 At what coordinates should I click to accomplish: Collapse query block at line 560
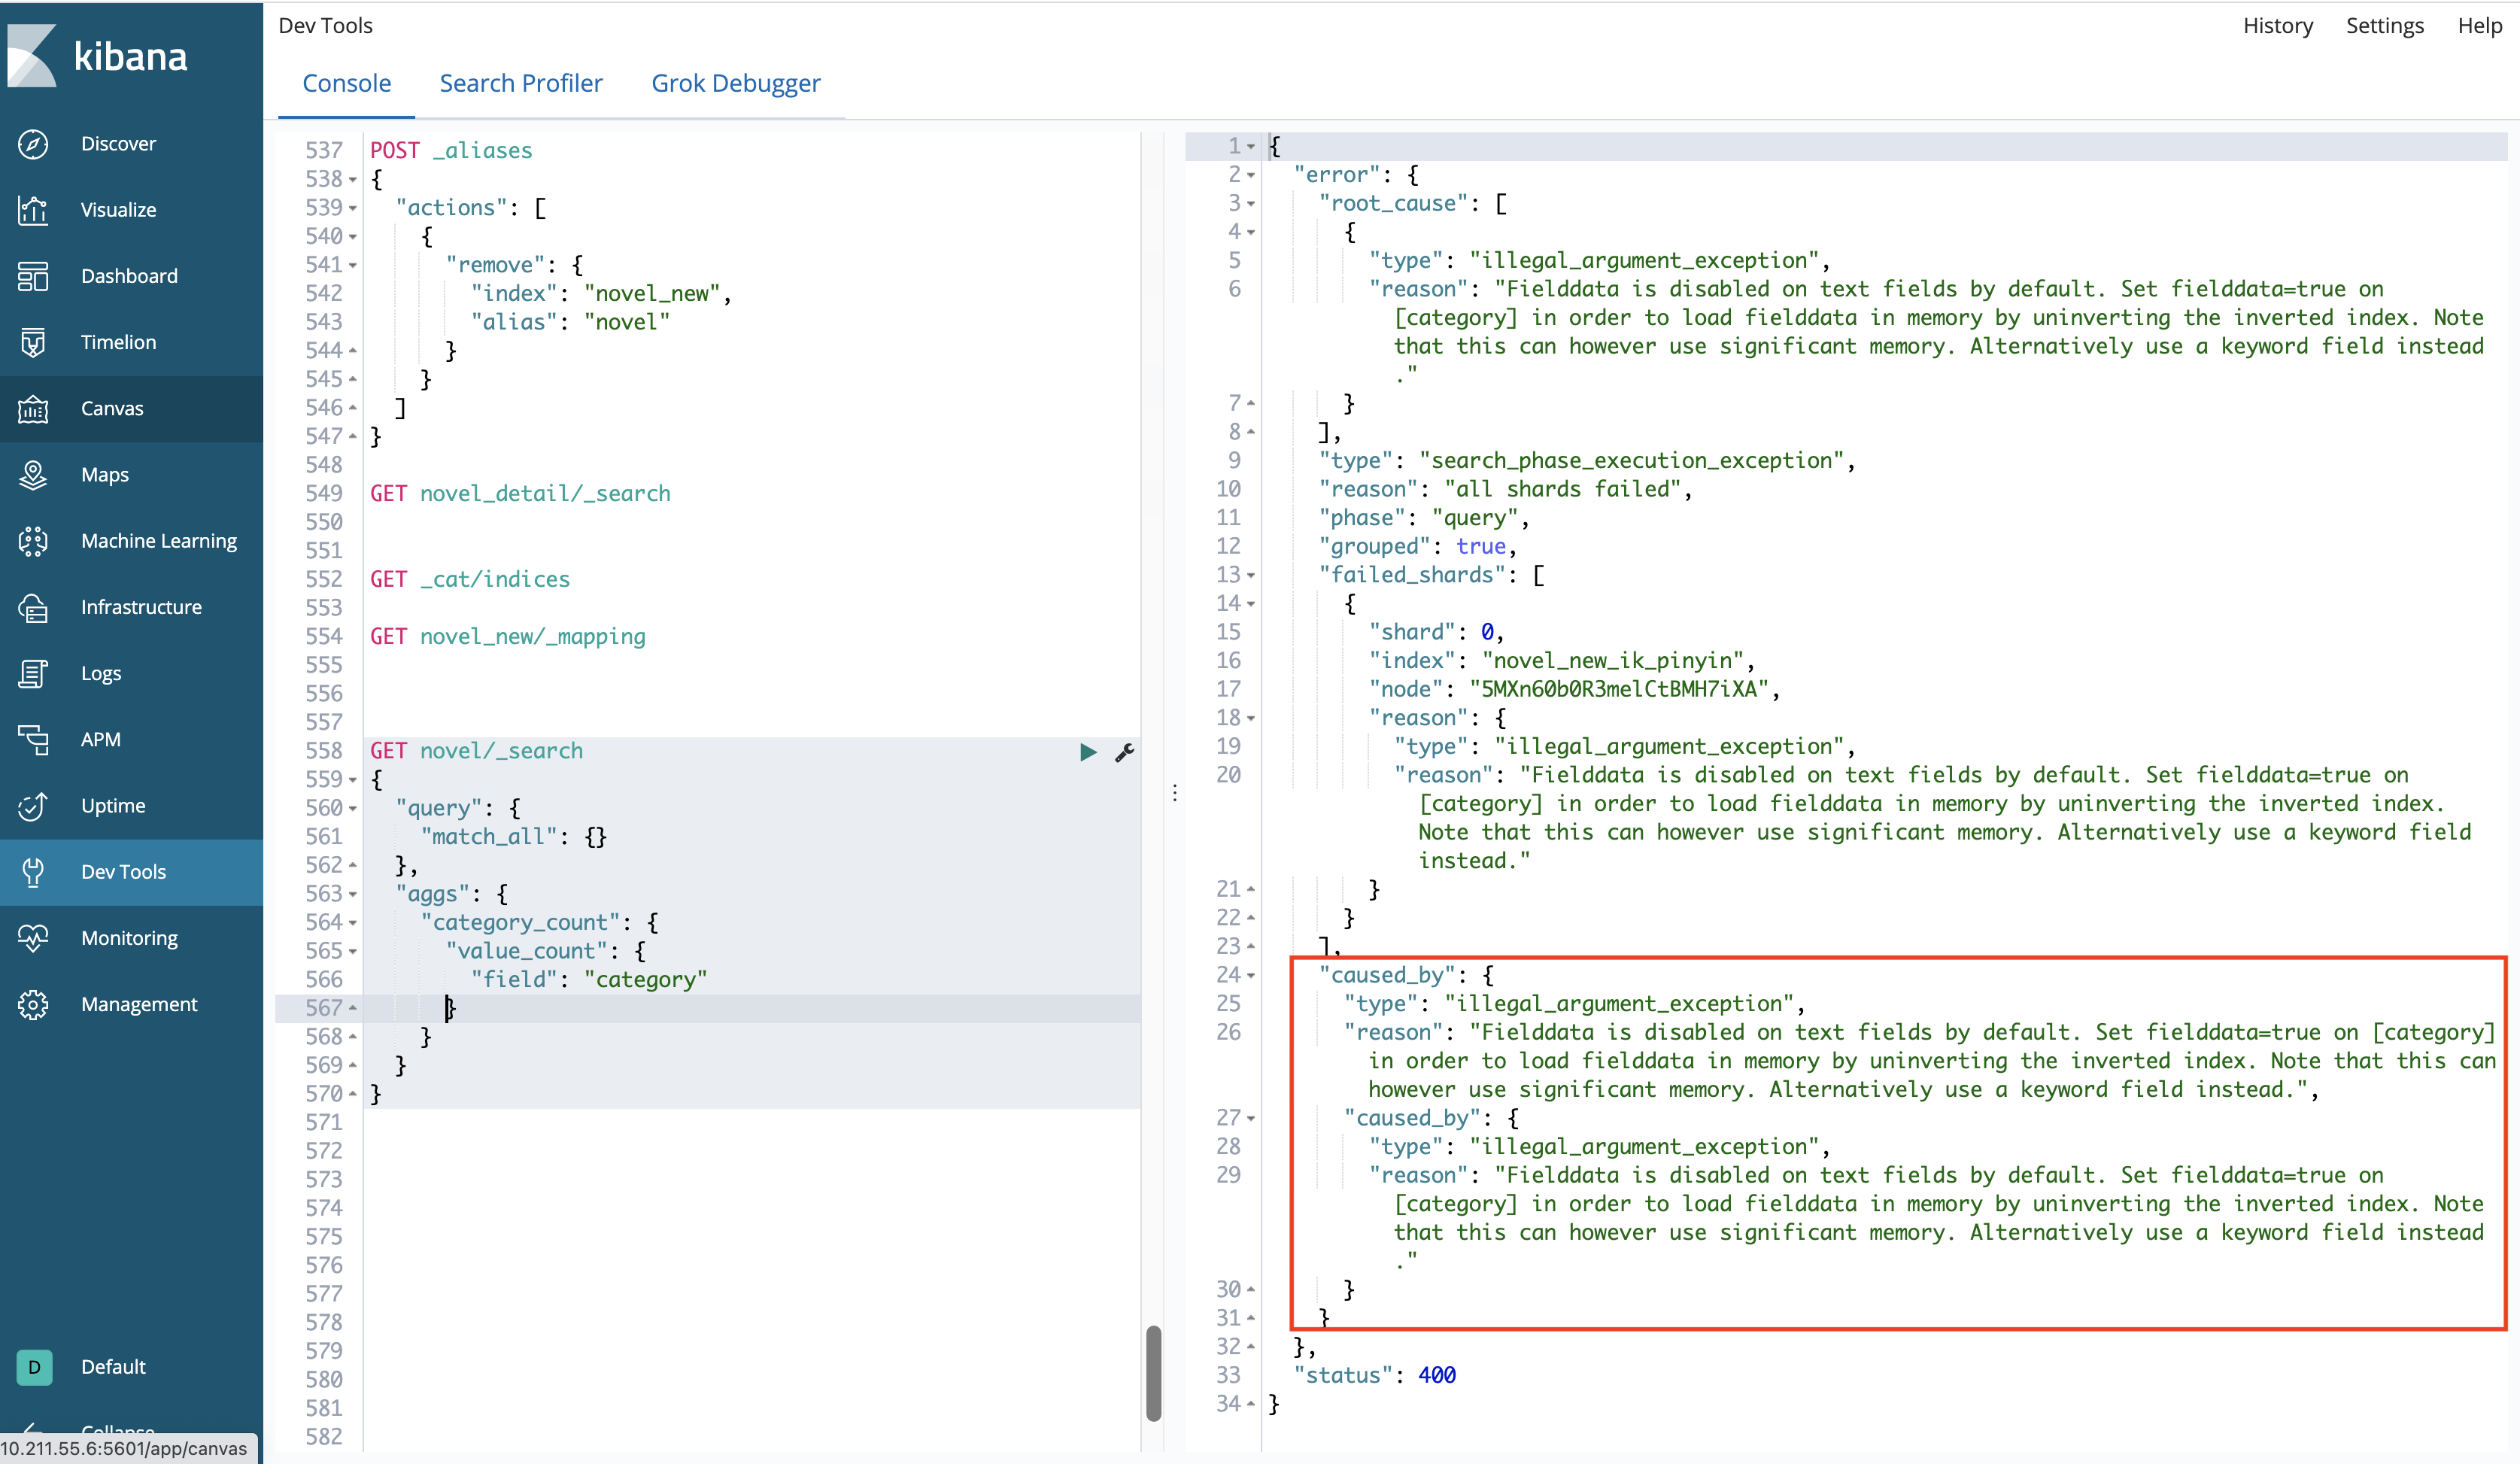[x=352, y=809]
